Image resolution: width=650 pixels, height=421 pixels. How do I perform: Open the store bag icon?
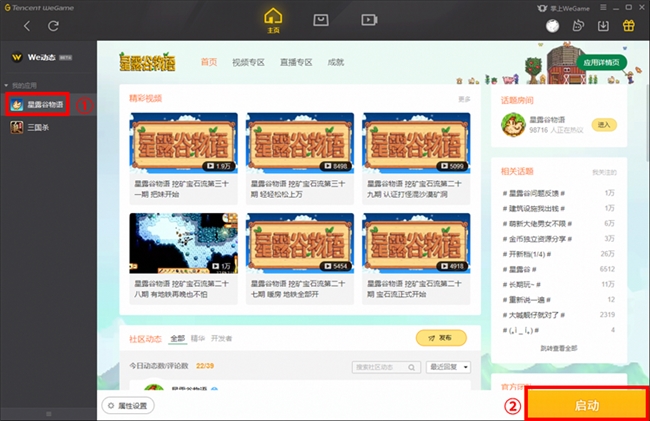point(321,20)
